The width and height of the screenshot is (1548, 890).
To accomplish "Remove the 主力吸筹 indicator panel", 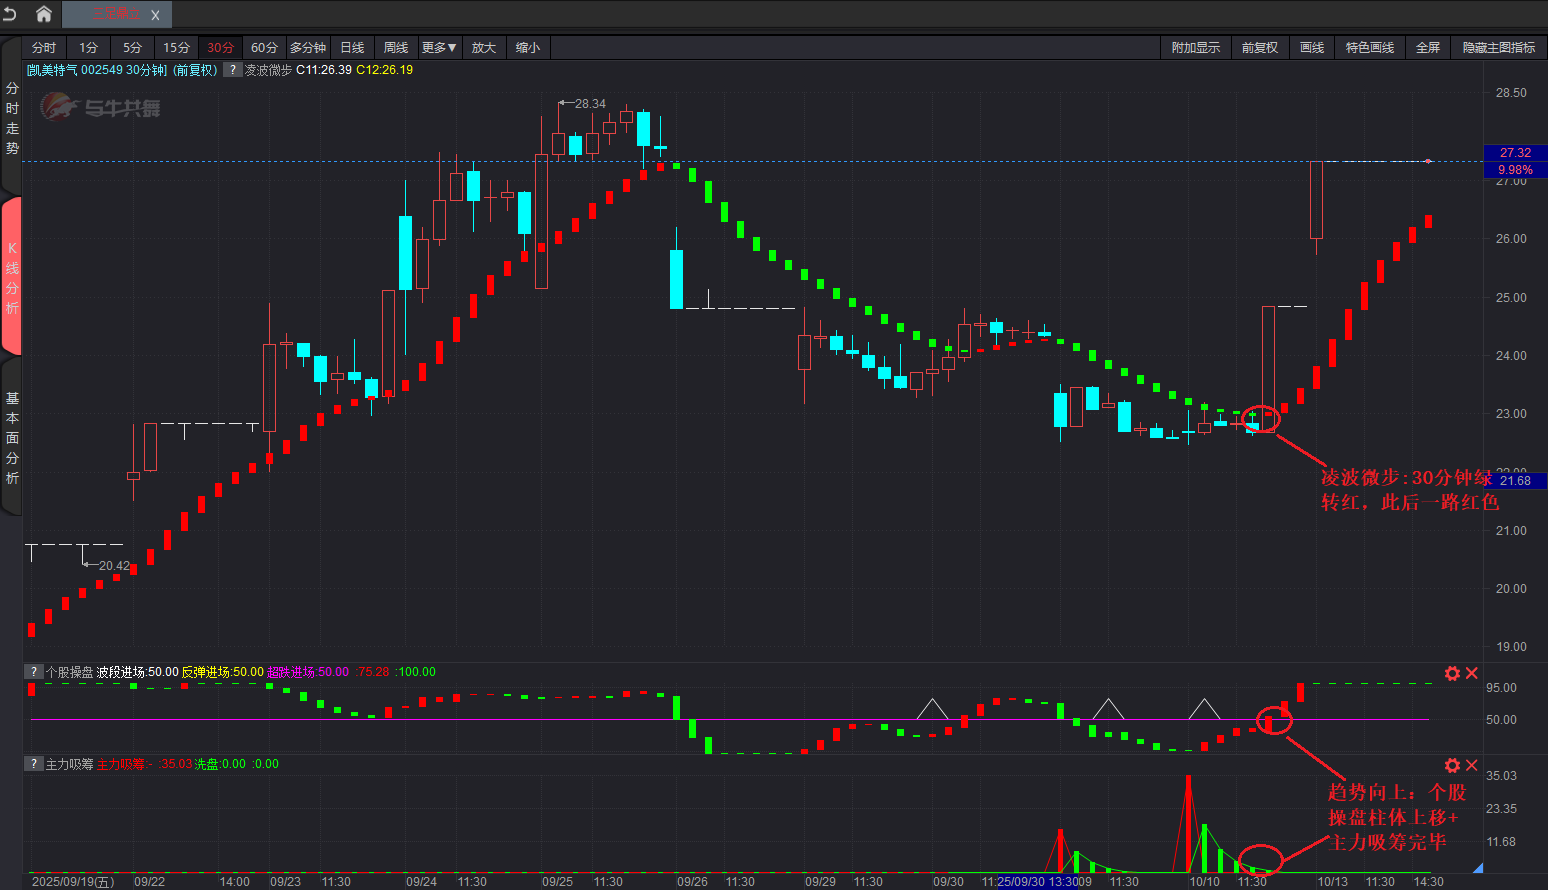I will pyautogui.click(x=1471, y=765).
